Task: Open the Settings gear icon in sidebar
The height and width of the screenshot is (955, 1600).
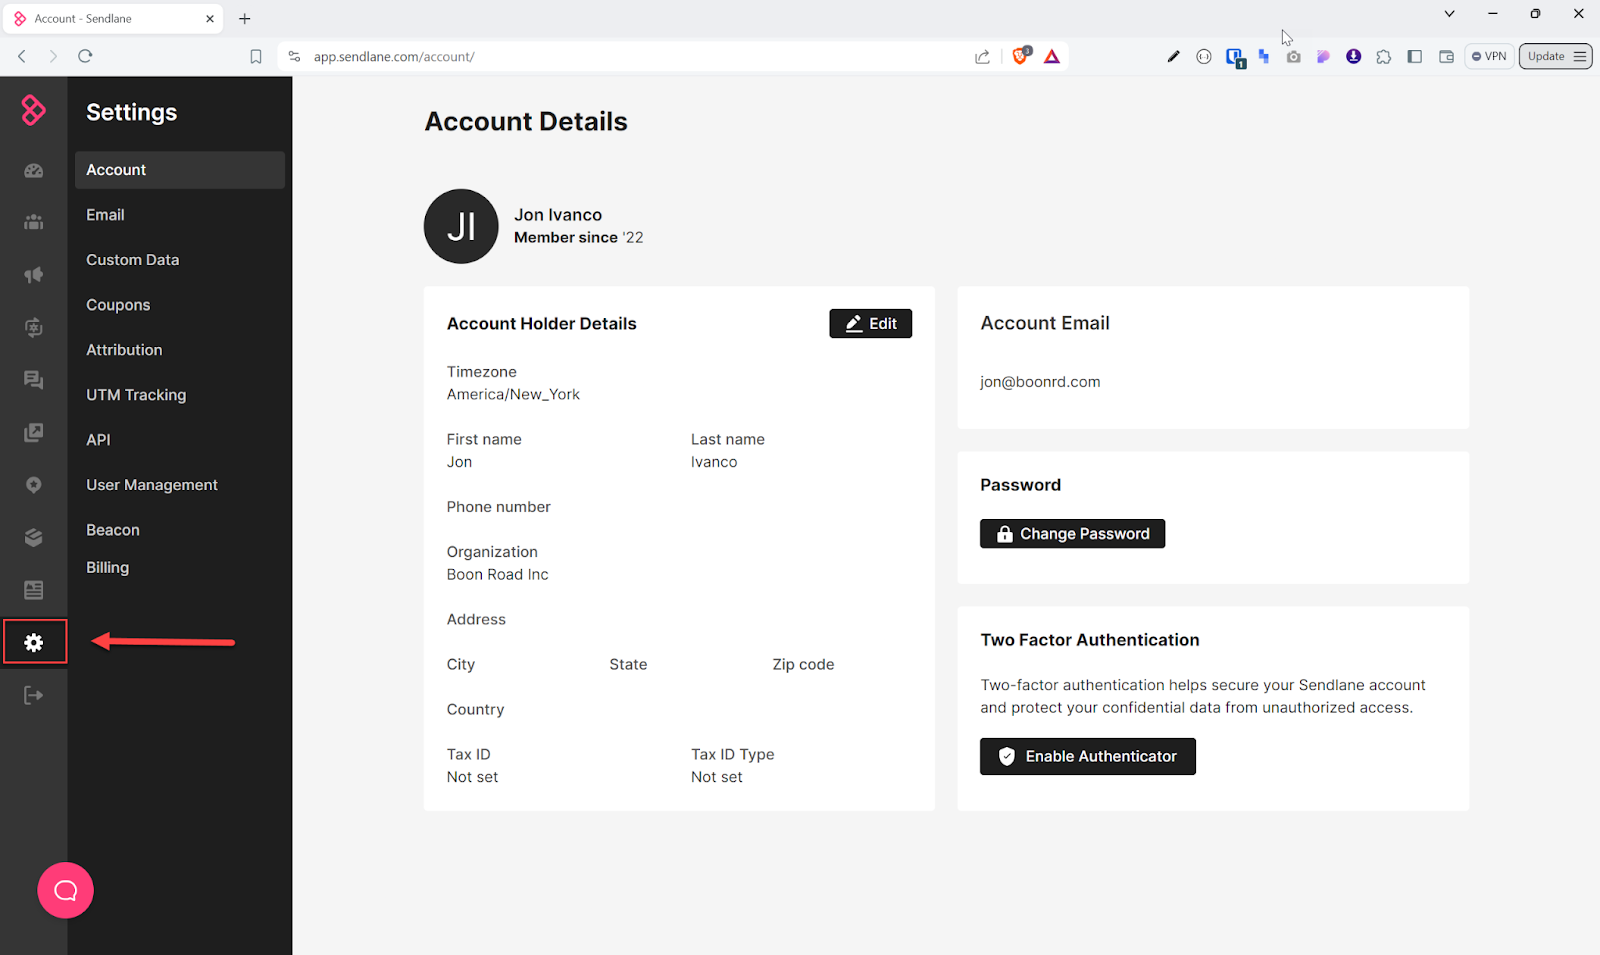Action: (x=34, y=642)
